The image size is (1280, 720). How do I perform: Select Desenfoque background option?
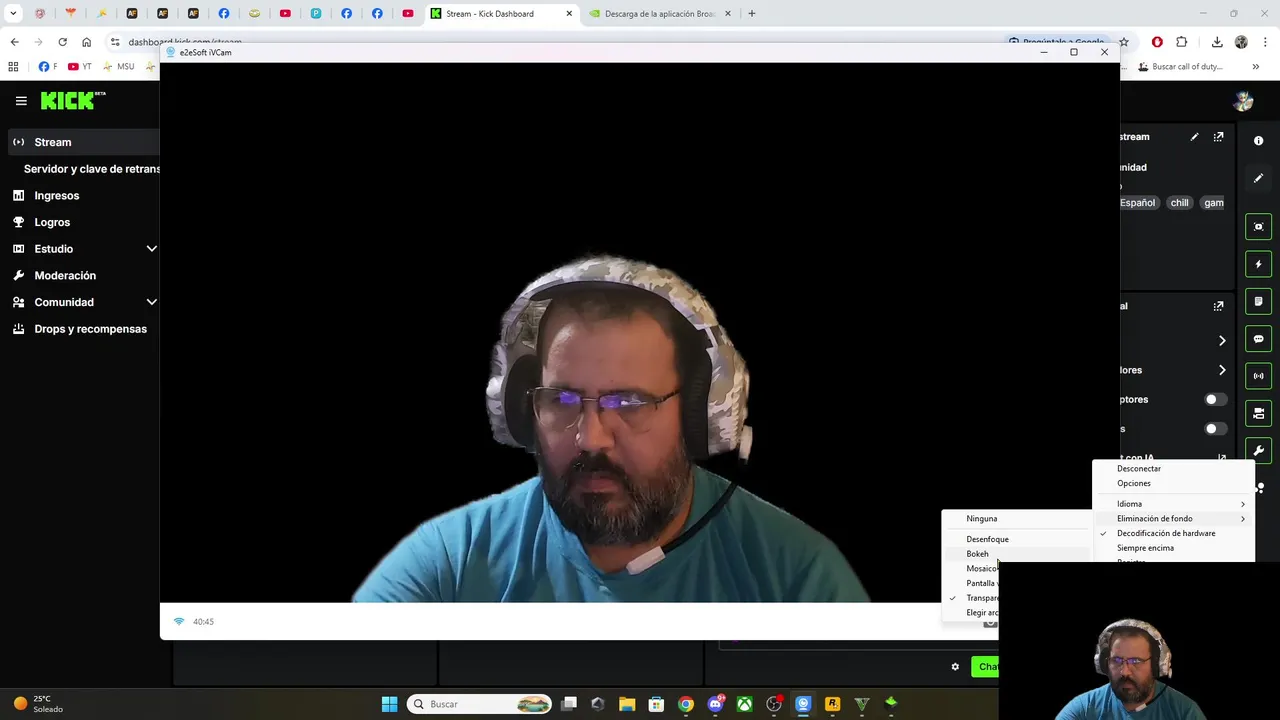coord(1016,539)
